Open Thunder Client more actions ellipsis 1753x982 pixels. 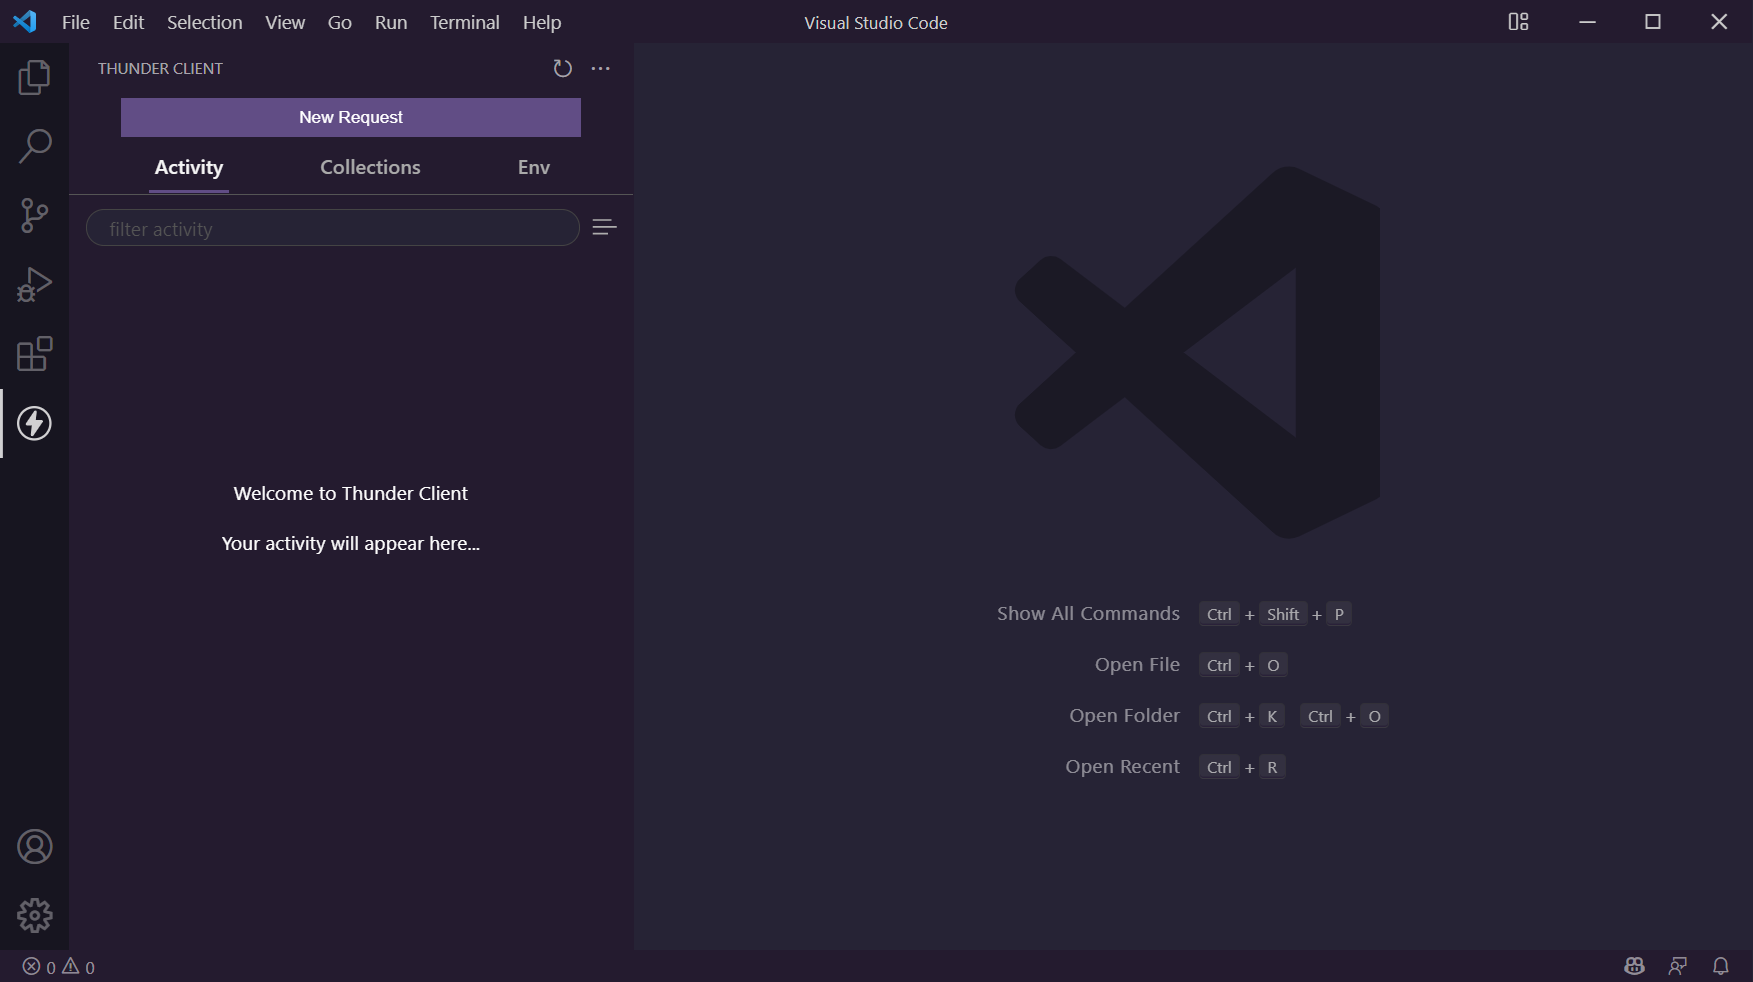coord(600,68)
